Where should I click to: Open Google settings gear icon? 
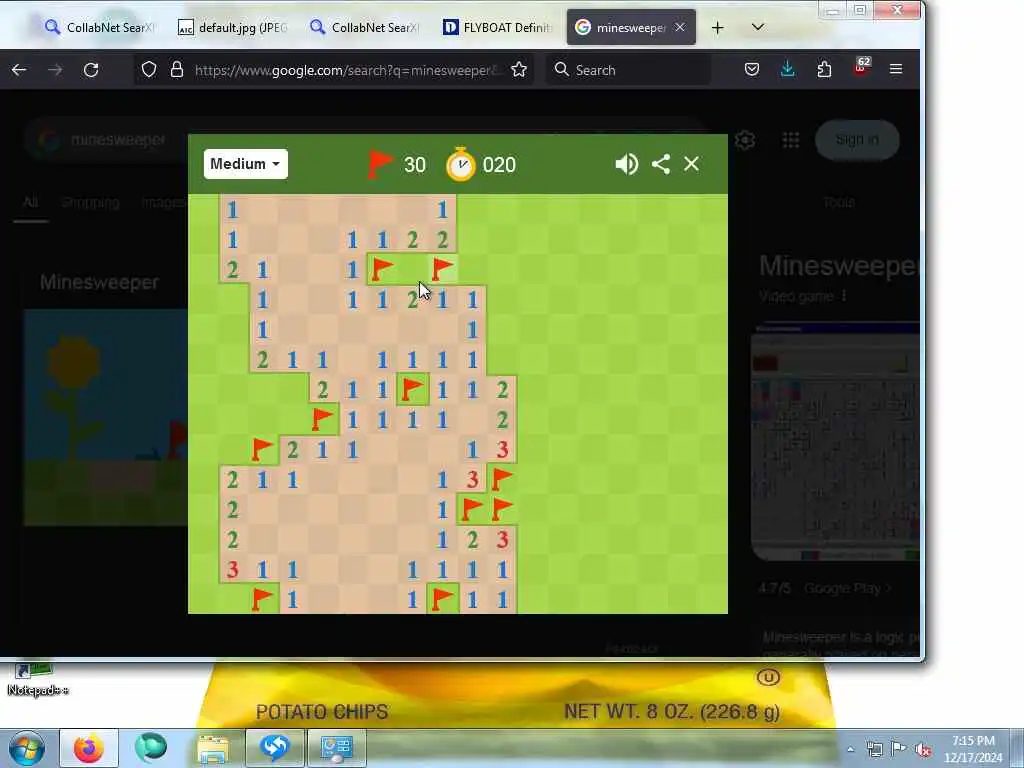click(745, 140)
